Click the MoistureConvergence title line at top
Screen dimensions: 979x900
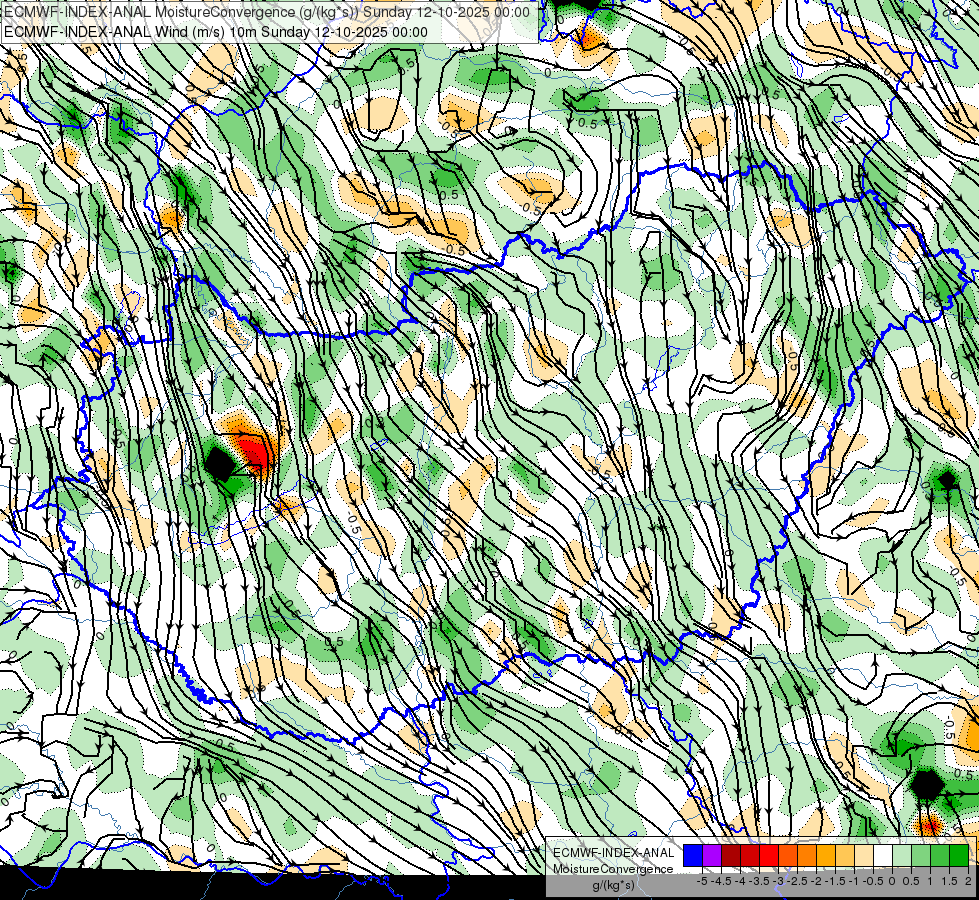(267, 12)
